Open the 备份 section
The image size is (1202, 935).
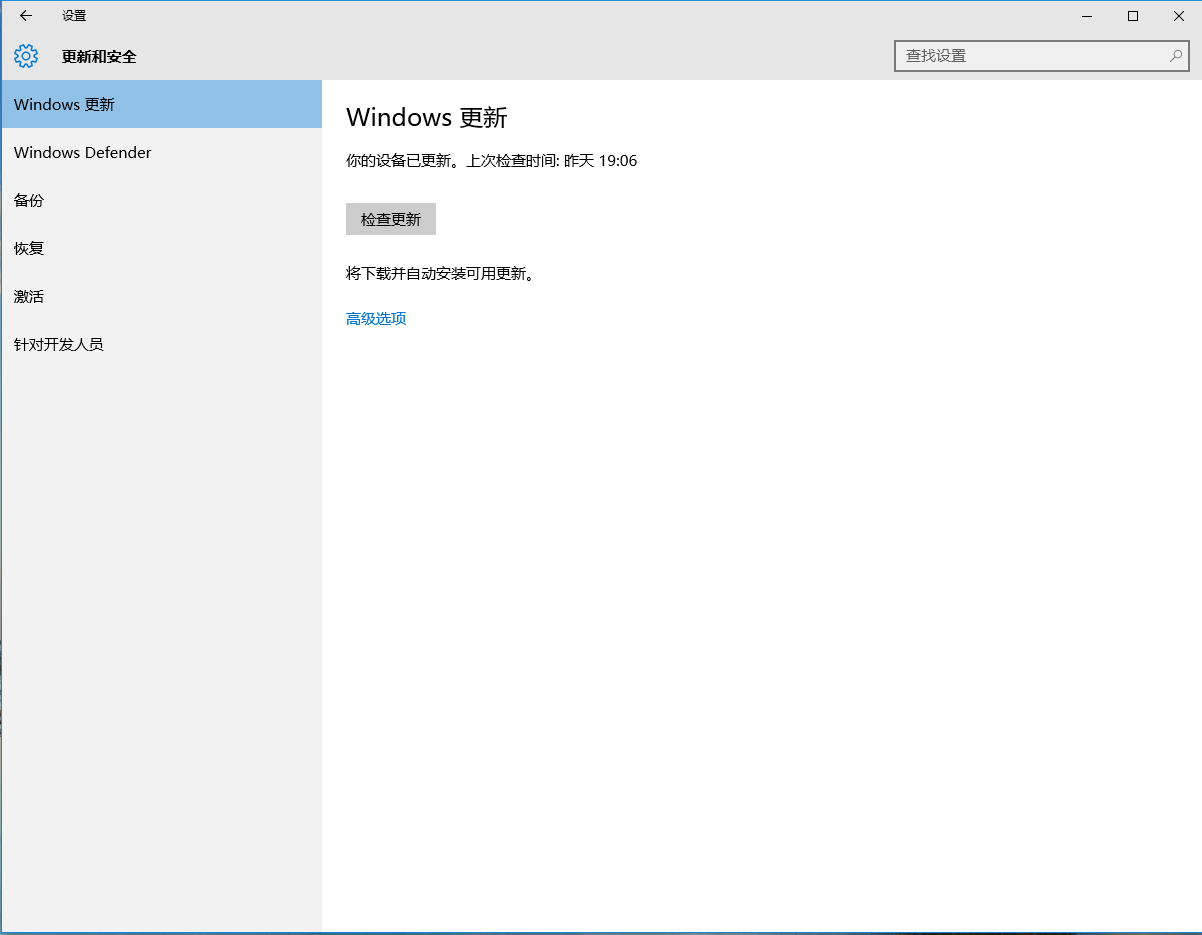click(x=162, y=200)
